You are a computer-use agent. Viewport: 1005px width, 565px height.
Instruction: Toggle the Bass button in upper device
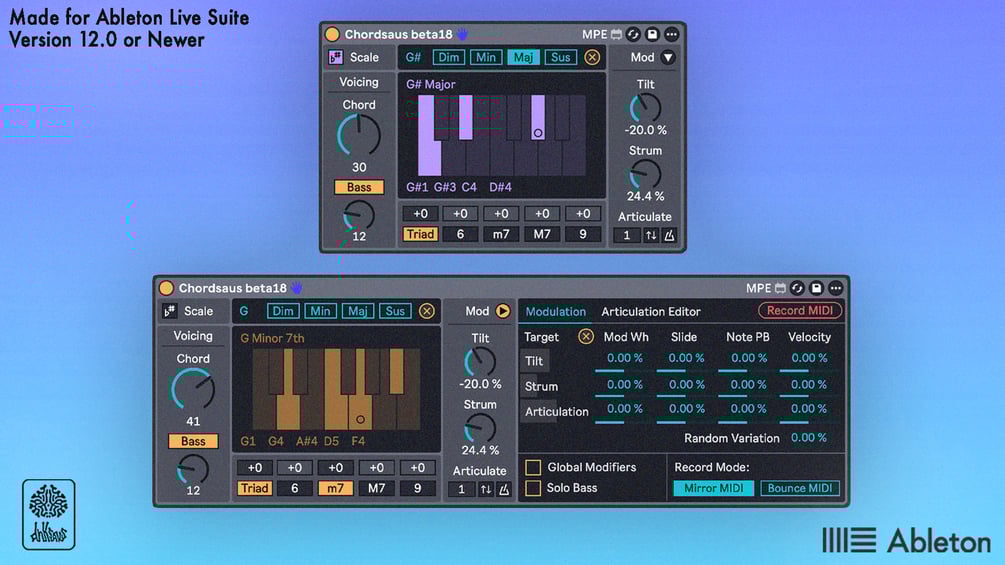point(359,187)
